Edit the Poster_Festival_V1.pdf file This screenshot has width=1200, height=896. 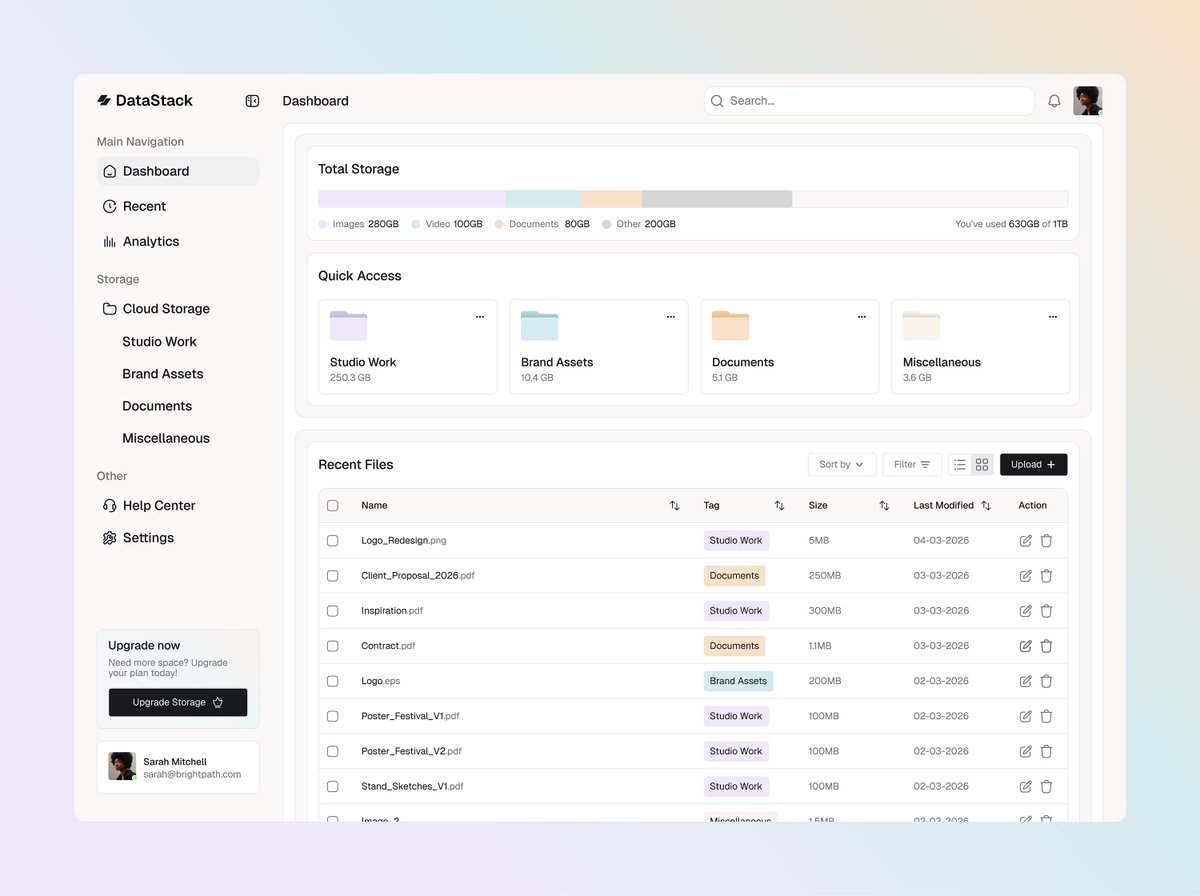tap(1025, 716)
